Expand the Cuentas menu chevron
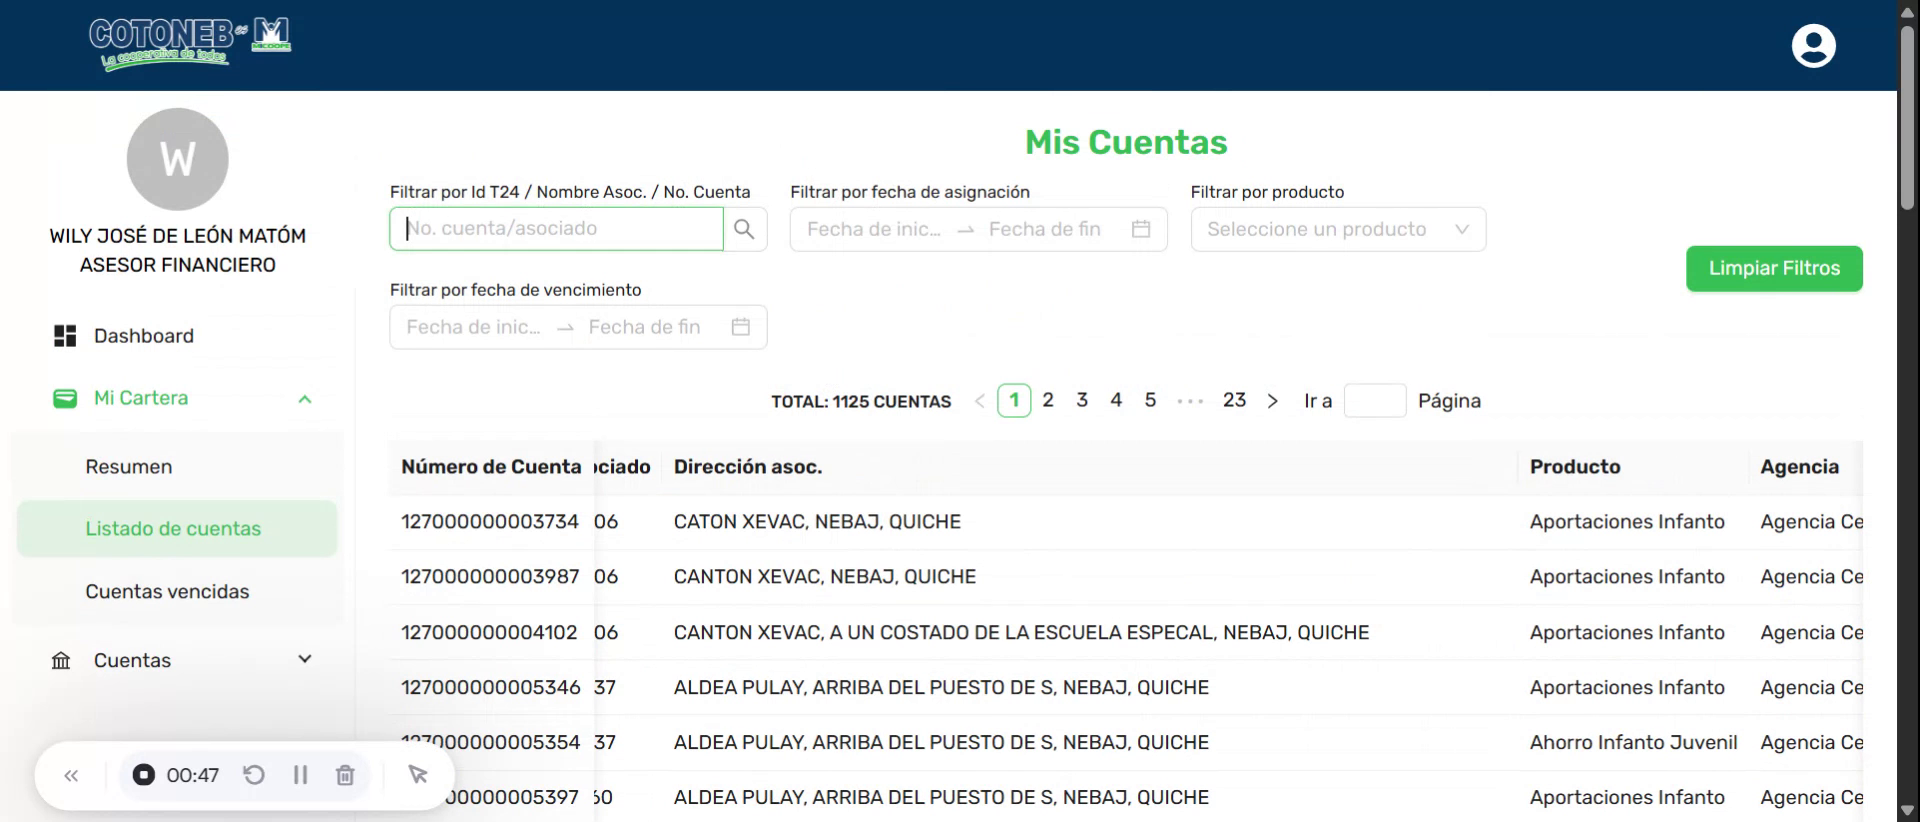 pos(305,659)
